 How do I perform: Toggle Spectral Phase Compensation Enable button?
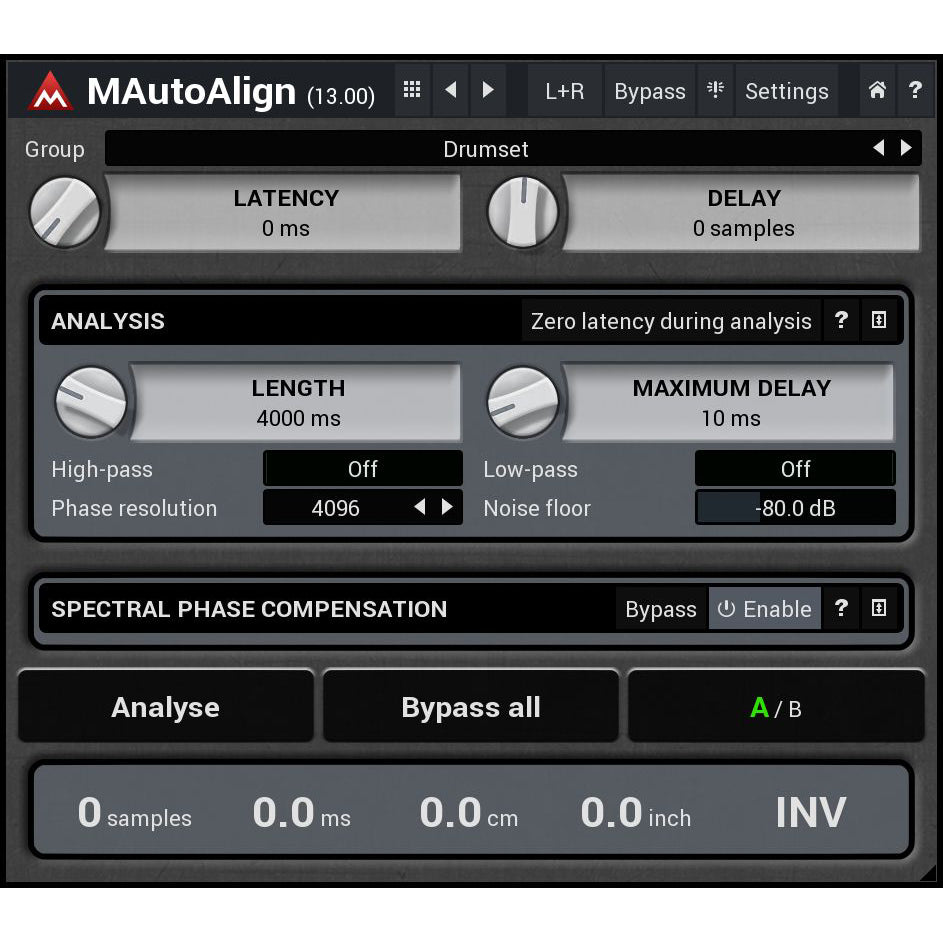pos(765,609)
